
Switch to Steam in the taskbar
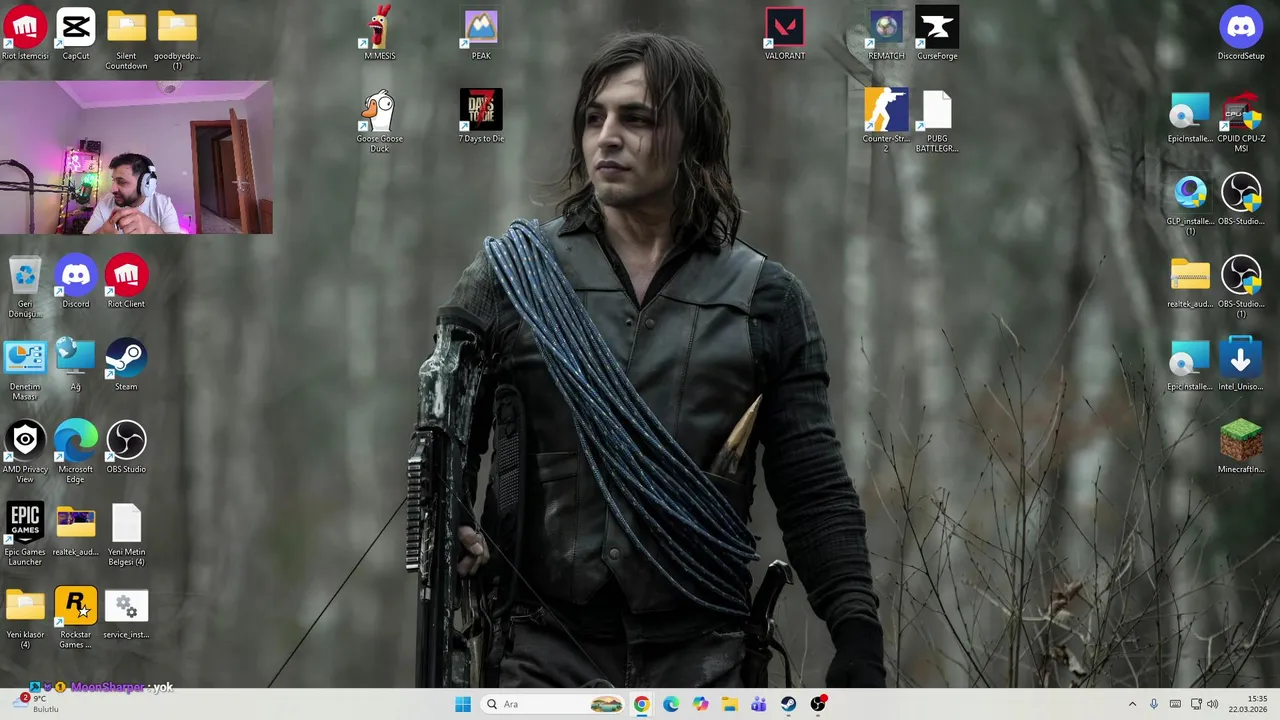coord(788,704)
